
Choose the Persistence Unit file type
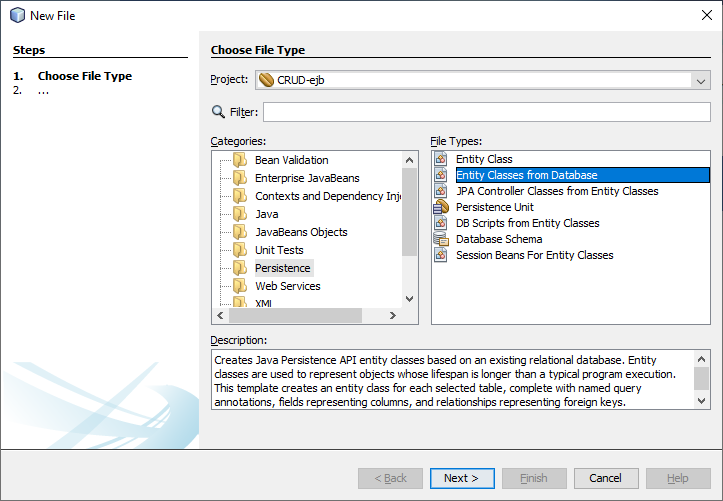click(x=495, y=207)
